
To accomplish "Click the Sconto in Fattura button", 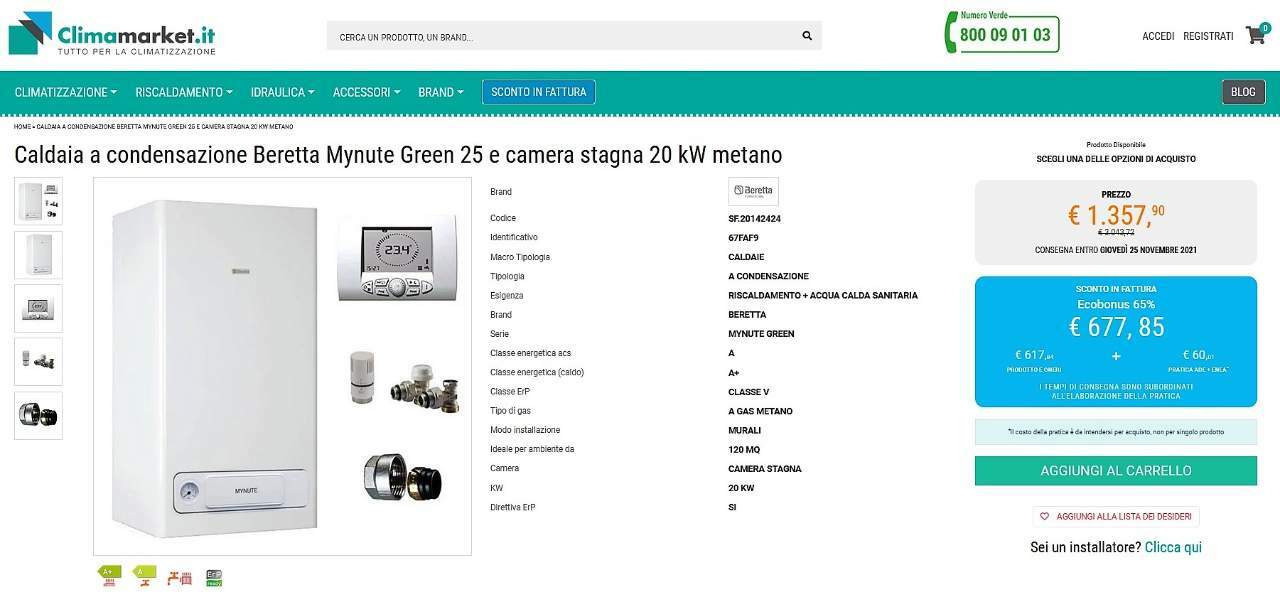I will pos(539,92).
